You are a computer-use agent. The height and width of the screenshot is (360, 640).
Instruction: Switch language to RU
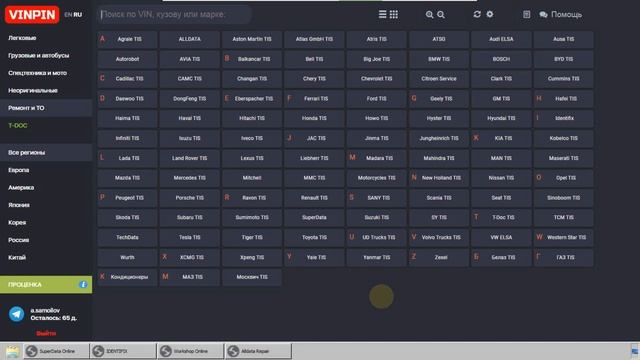coord(78,15)
